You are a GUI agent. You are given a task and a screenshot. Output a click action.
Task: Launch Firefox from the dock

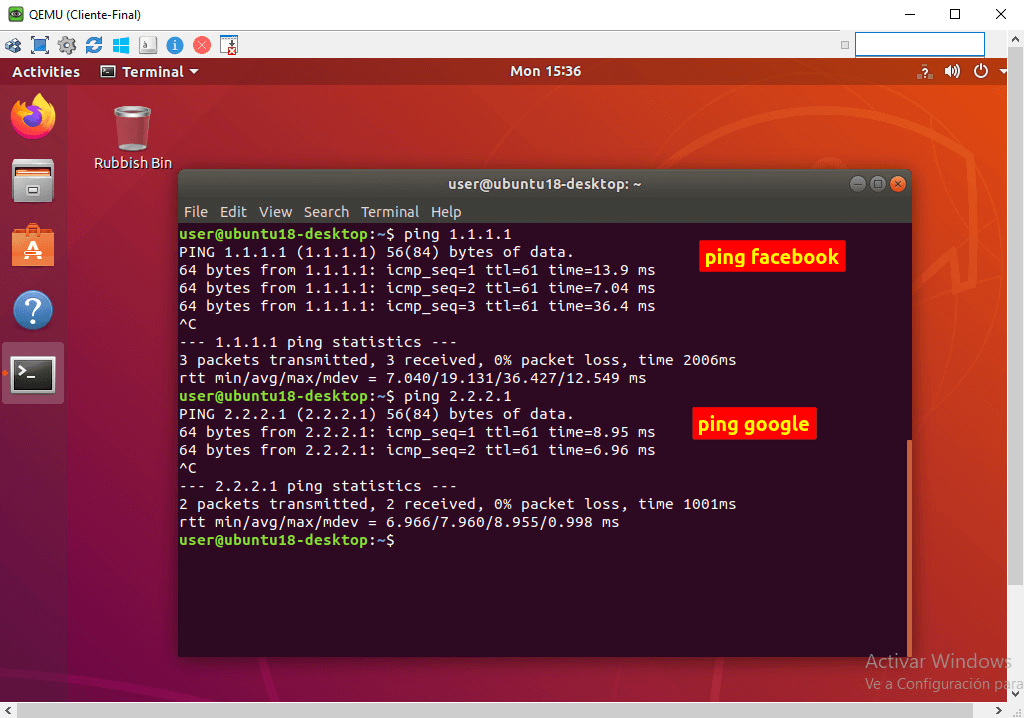(33, 116)
